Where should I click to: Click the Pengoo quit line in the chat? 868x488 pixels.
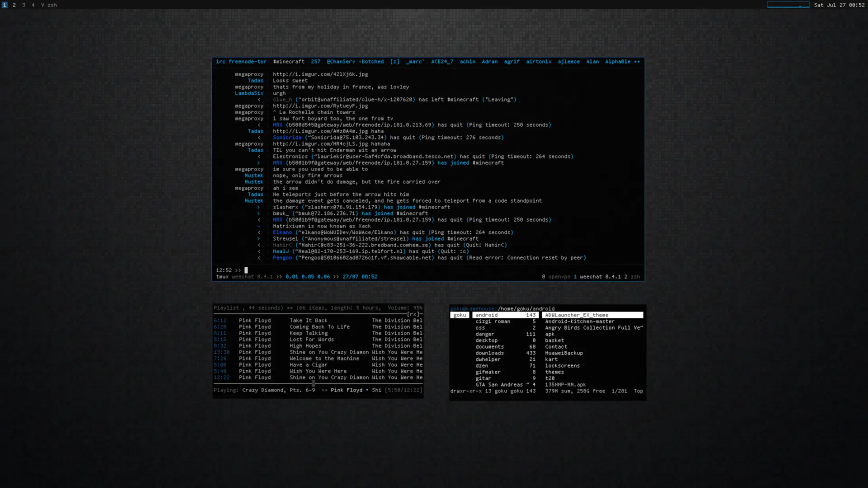point(429,257)
